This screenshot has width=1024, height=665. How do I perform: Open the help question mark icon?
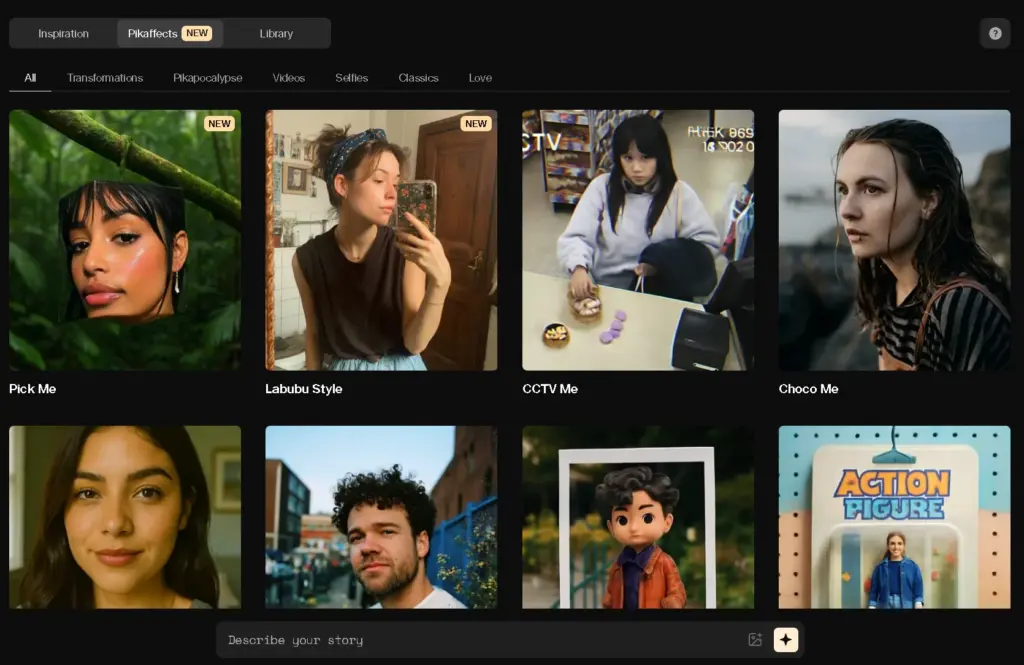995,33
